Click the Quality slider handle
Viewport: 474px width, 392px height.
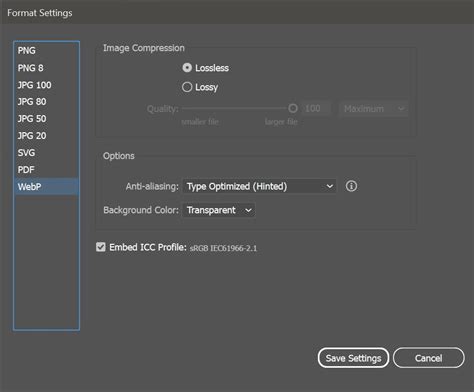[x=293, y=108]
